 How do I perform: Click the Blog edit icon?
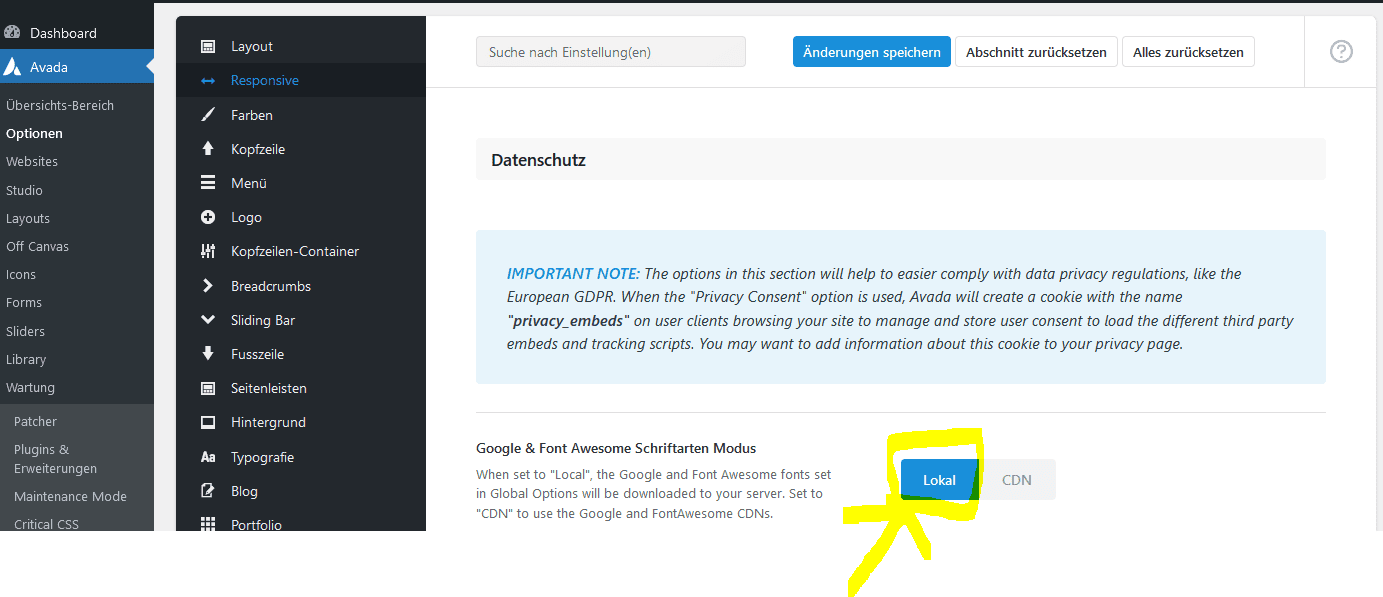pos(208,491)
